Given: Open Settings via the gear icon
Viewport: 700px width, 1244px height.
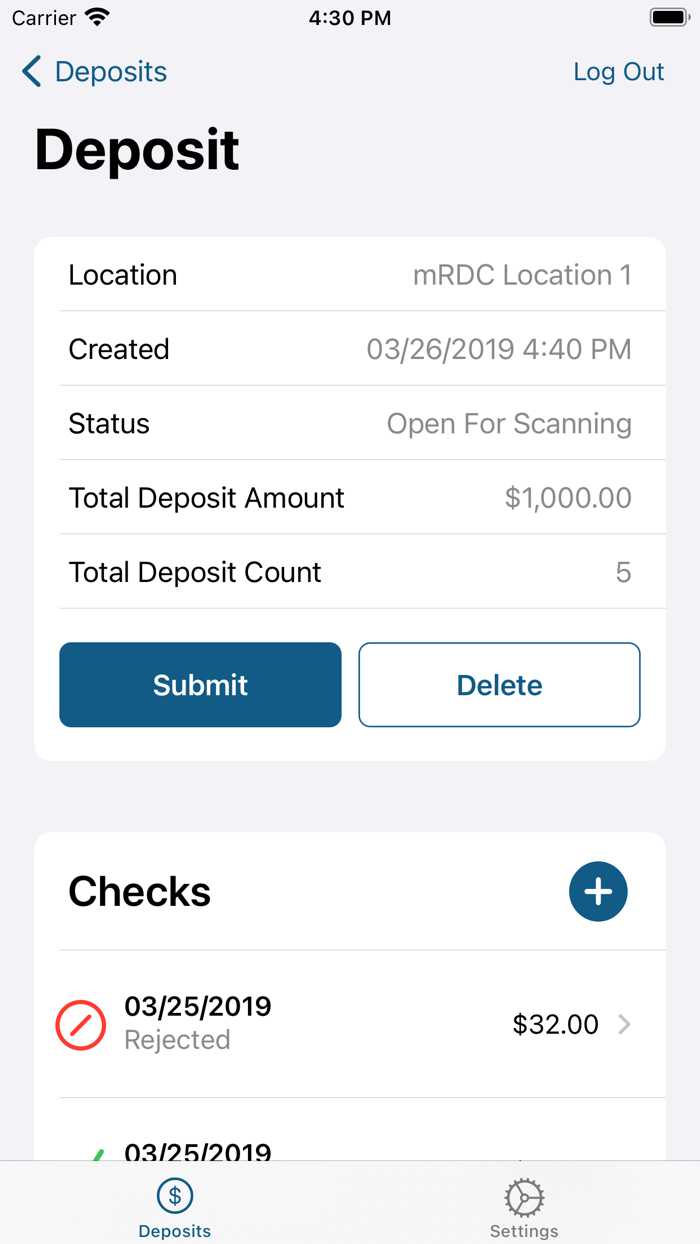Looking at the screenshot, I should pos(523,1196).
